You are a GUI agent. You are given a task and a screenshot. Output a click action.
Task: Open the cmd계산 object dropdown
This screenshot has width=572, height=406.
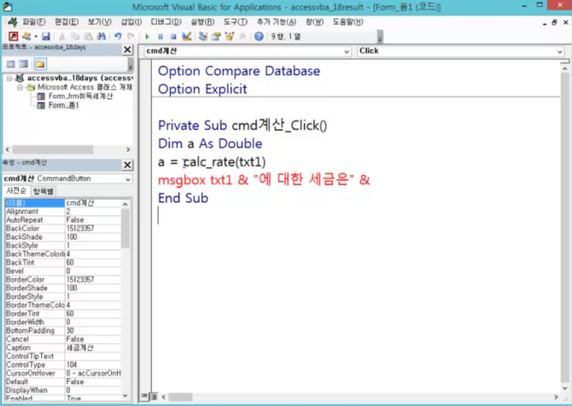click(347, 51)
